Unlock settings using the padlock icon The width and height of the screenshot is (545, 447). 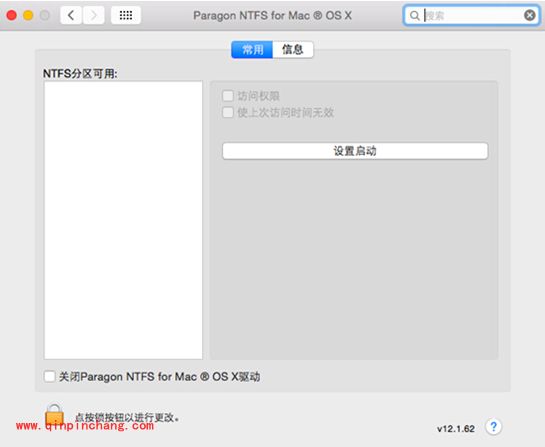click(x=55, y=415)
